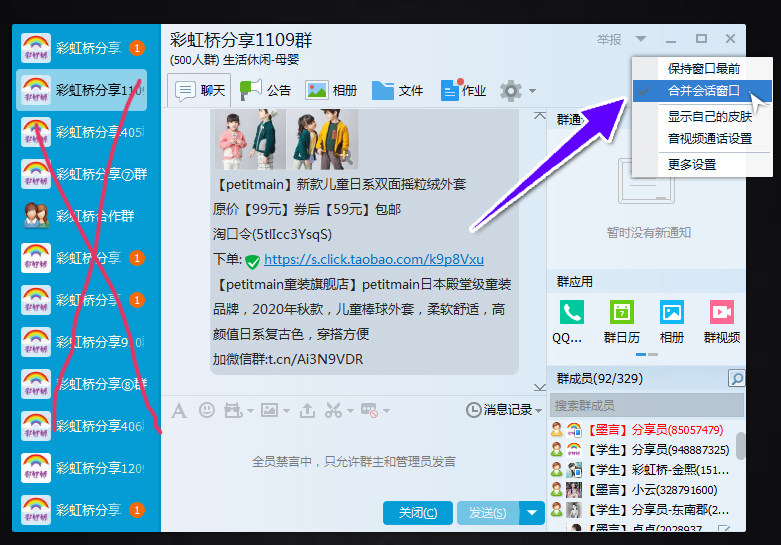Viewport: 781px width, 545px height.
Task: Select member 分享员(85057479)
Action: [x=642, y=430]
